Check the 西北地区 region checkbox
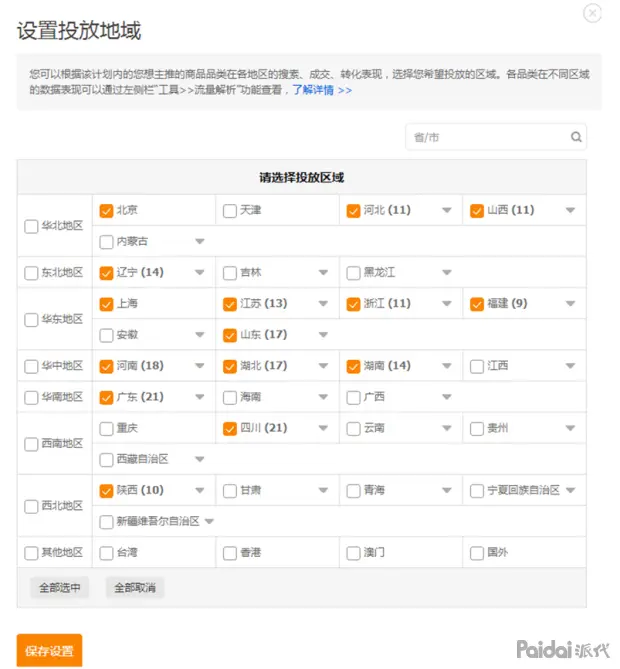This screenshot has width=620, height=669. (x=31, y=506)
